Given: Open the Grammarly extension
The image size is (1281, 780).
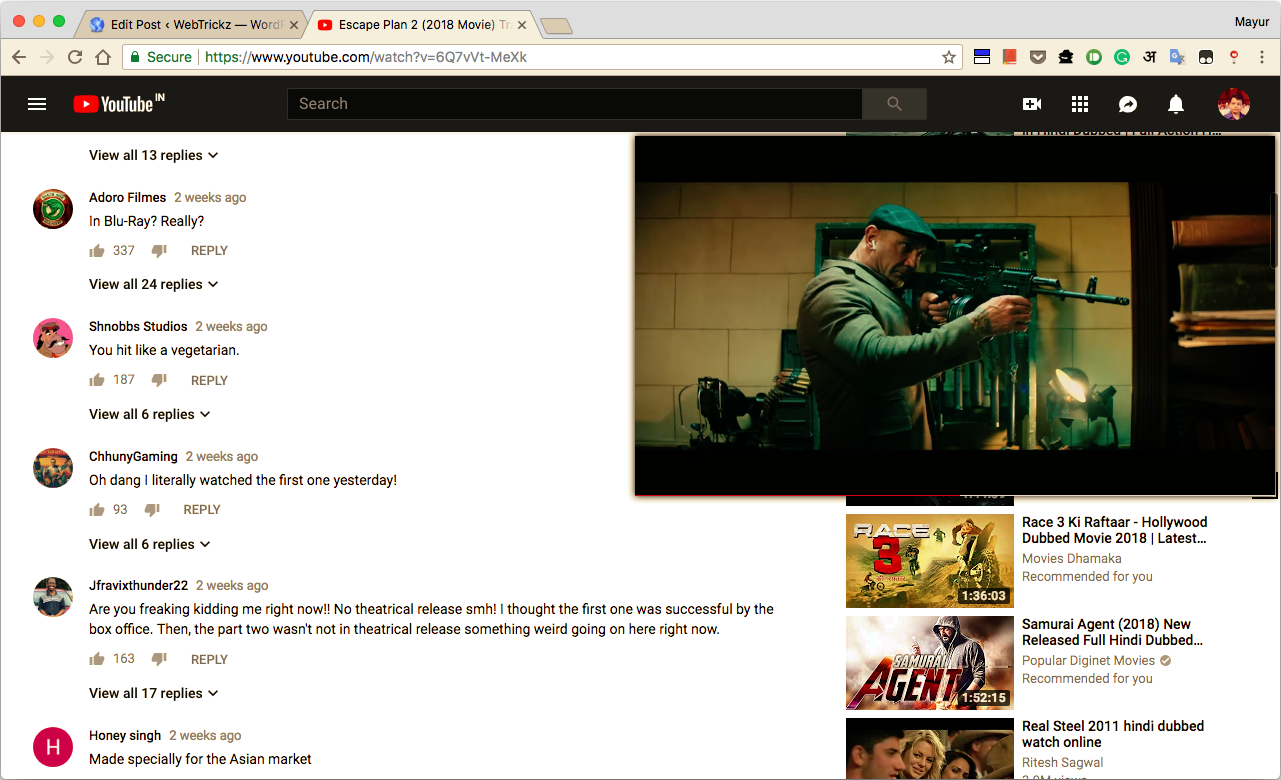Looking at the screenshot, I should [x=1122, y=57].
